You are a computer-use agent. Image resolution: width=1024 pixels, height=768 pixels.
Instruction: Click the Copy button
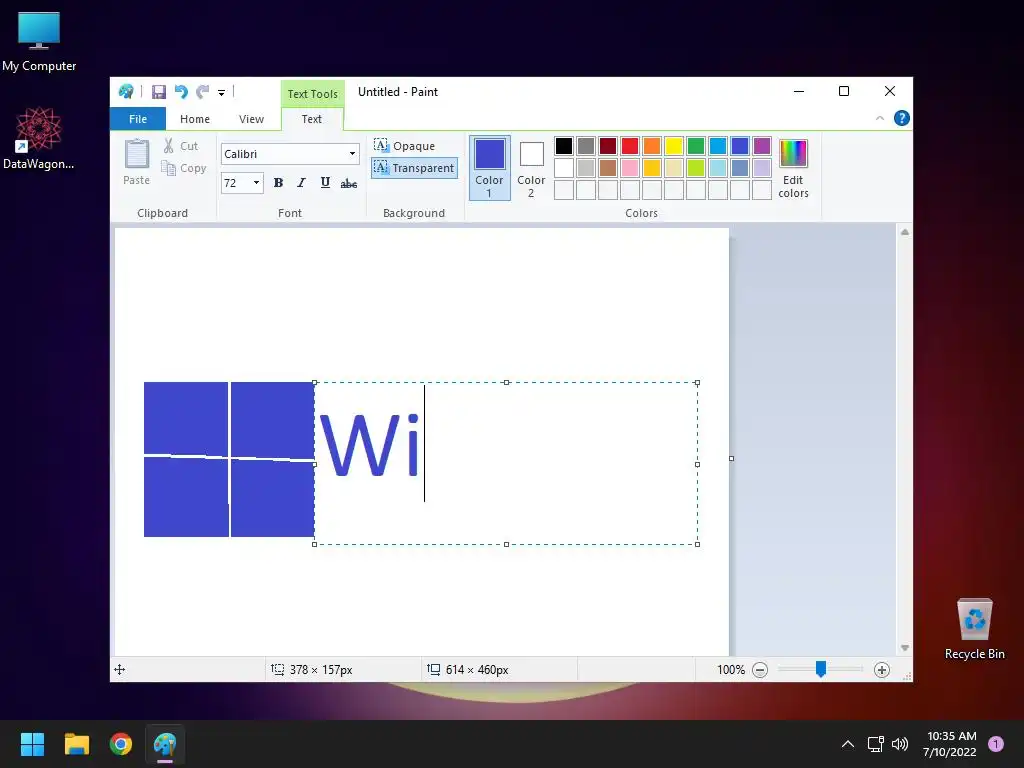(x=184, y=168)
